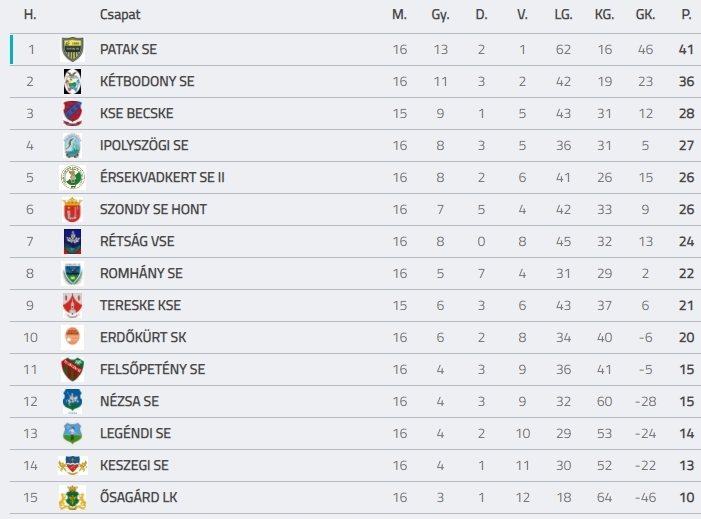Sort table by the P. points column header
Image resolution: width=701 pixels, height=519 pixels.
coord(686,15)
